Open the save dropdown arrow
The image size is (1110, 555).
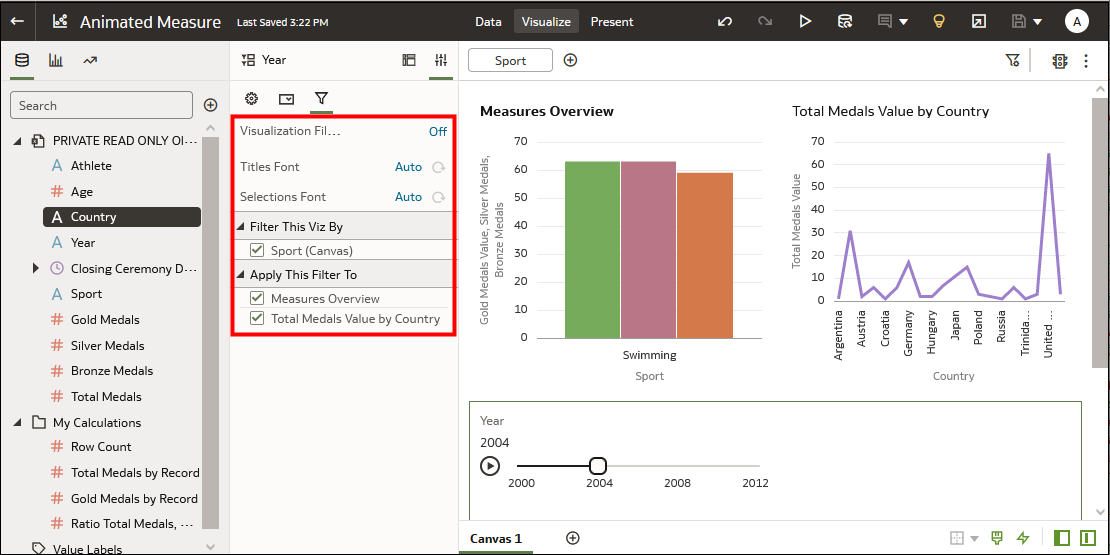(1038, 22)
